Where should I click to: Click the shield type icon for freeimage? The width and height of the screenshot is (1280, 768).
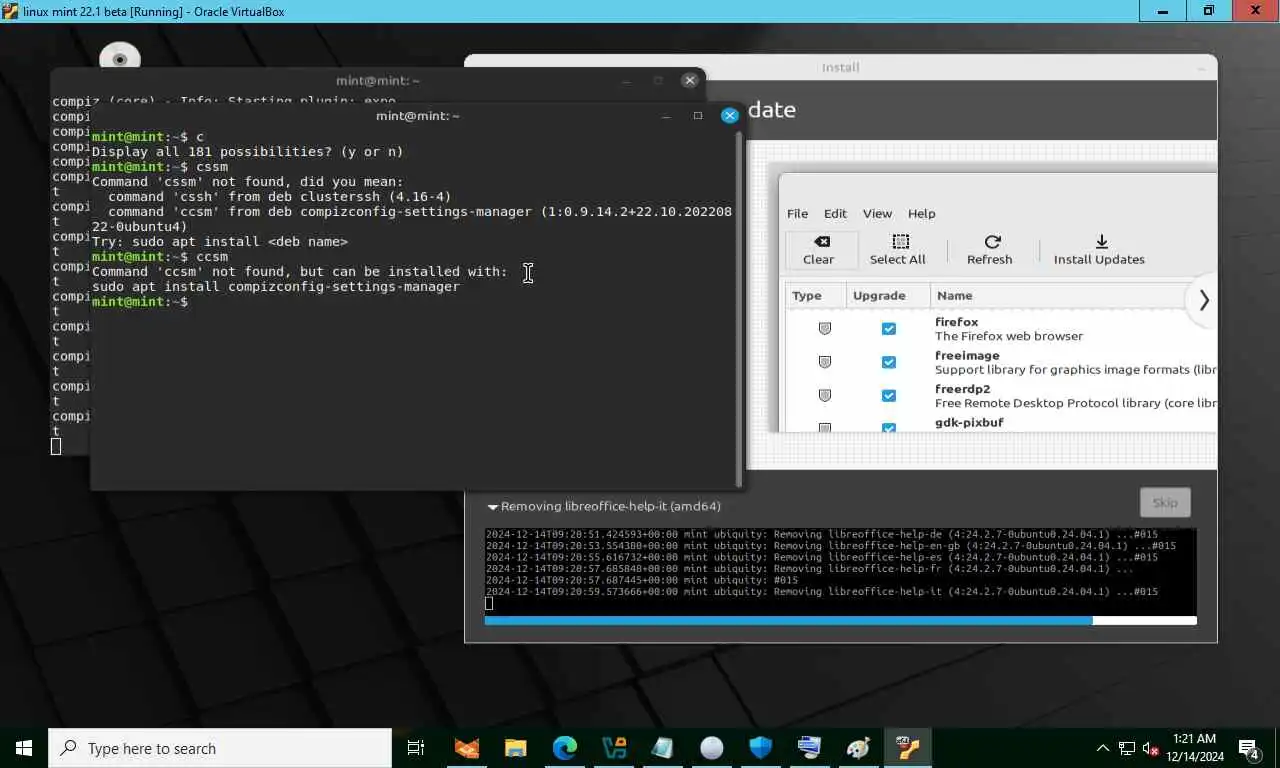click(825, 362)
